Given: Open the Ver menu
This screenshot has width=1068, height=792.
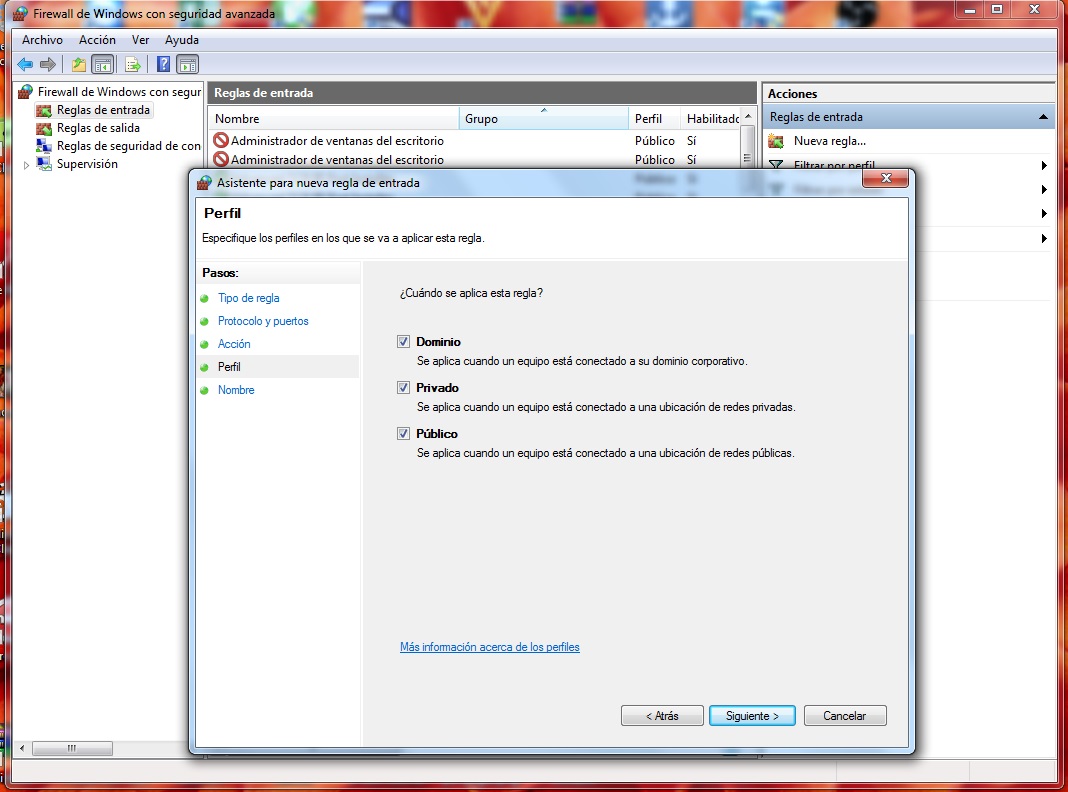Looking at the screenshot, I should coord(140,40).
